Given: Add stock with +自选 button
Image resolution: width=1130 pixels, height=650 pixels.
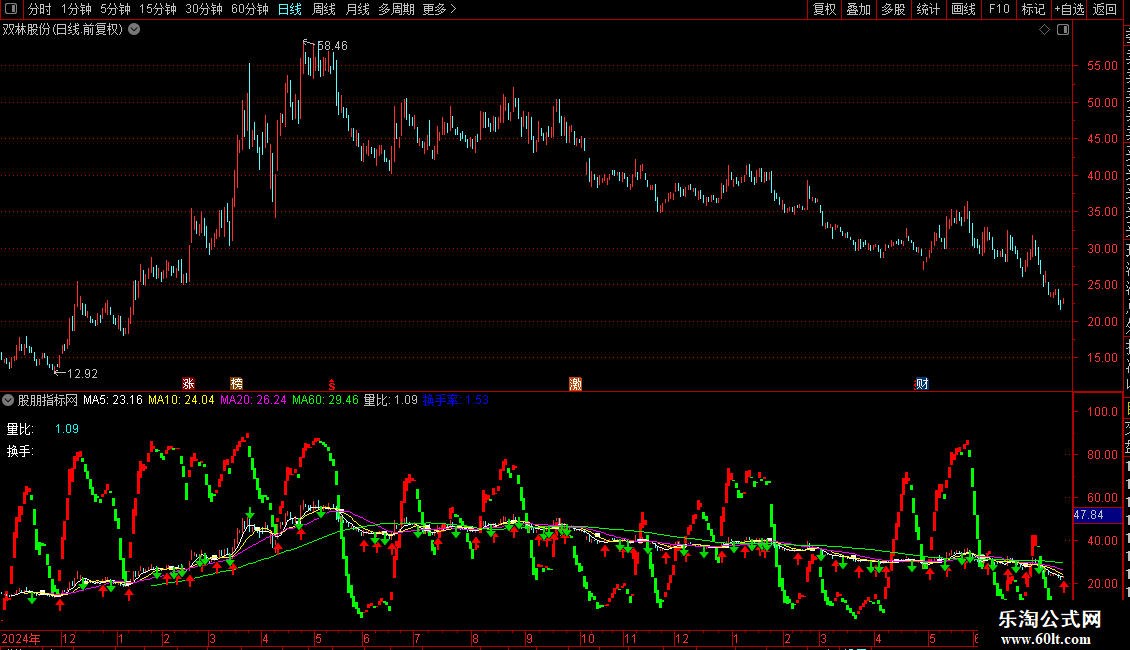Looking at the screenshot, I should click(x=1069, y=9).
